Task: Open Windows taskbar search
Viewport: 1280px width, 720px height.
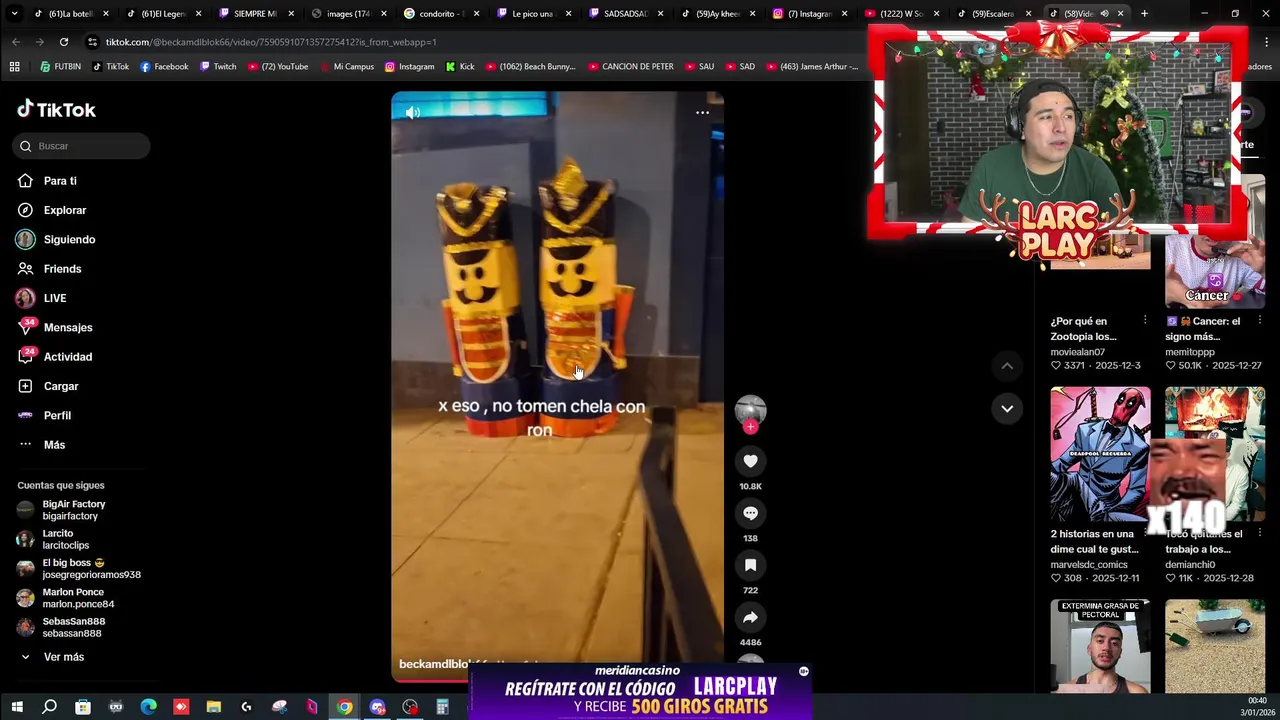Action: [49, 707]
